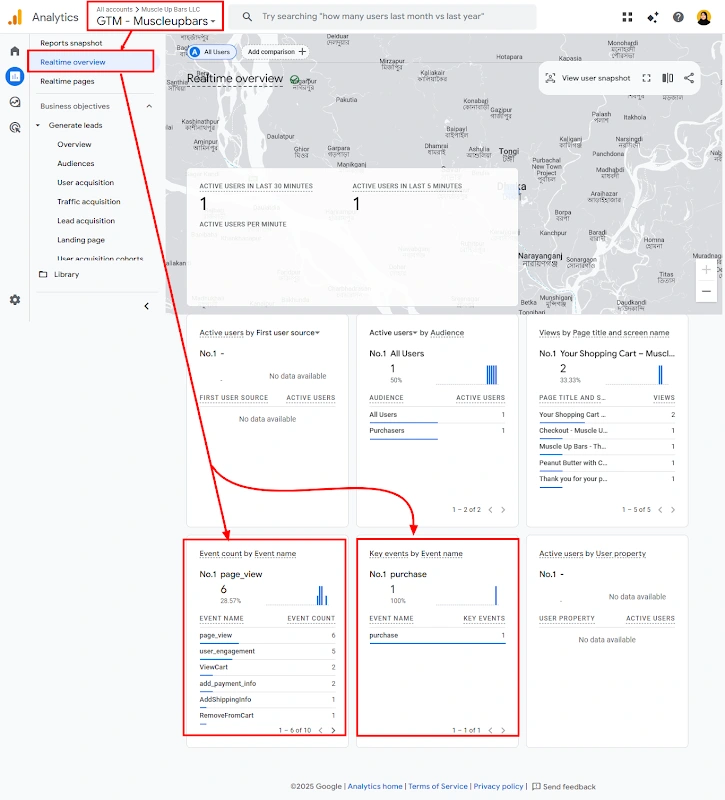Open Landing page report
This screenshot has width=725, height=800.
click(81, 240)
